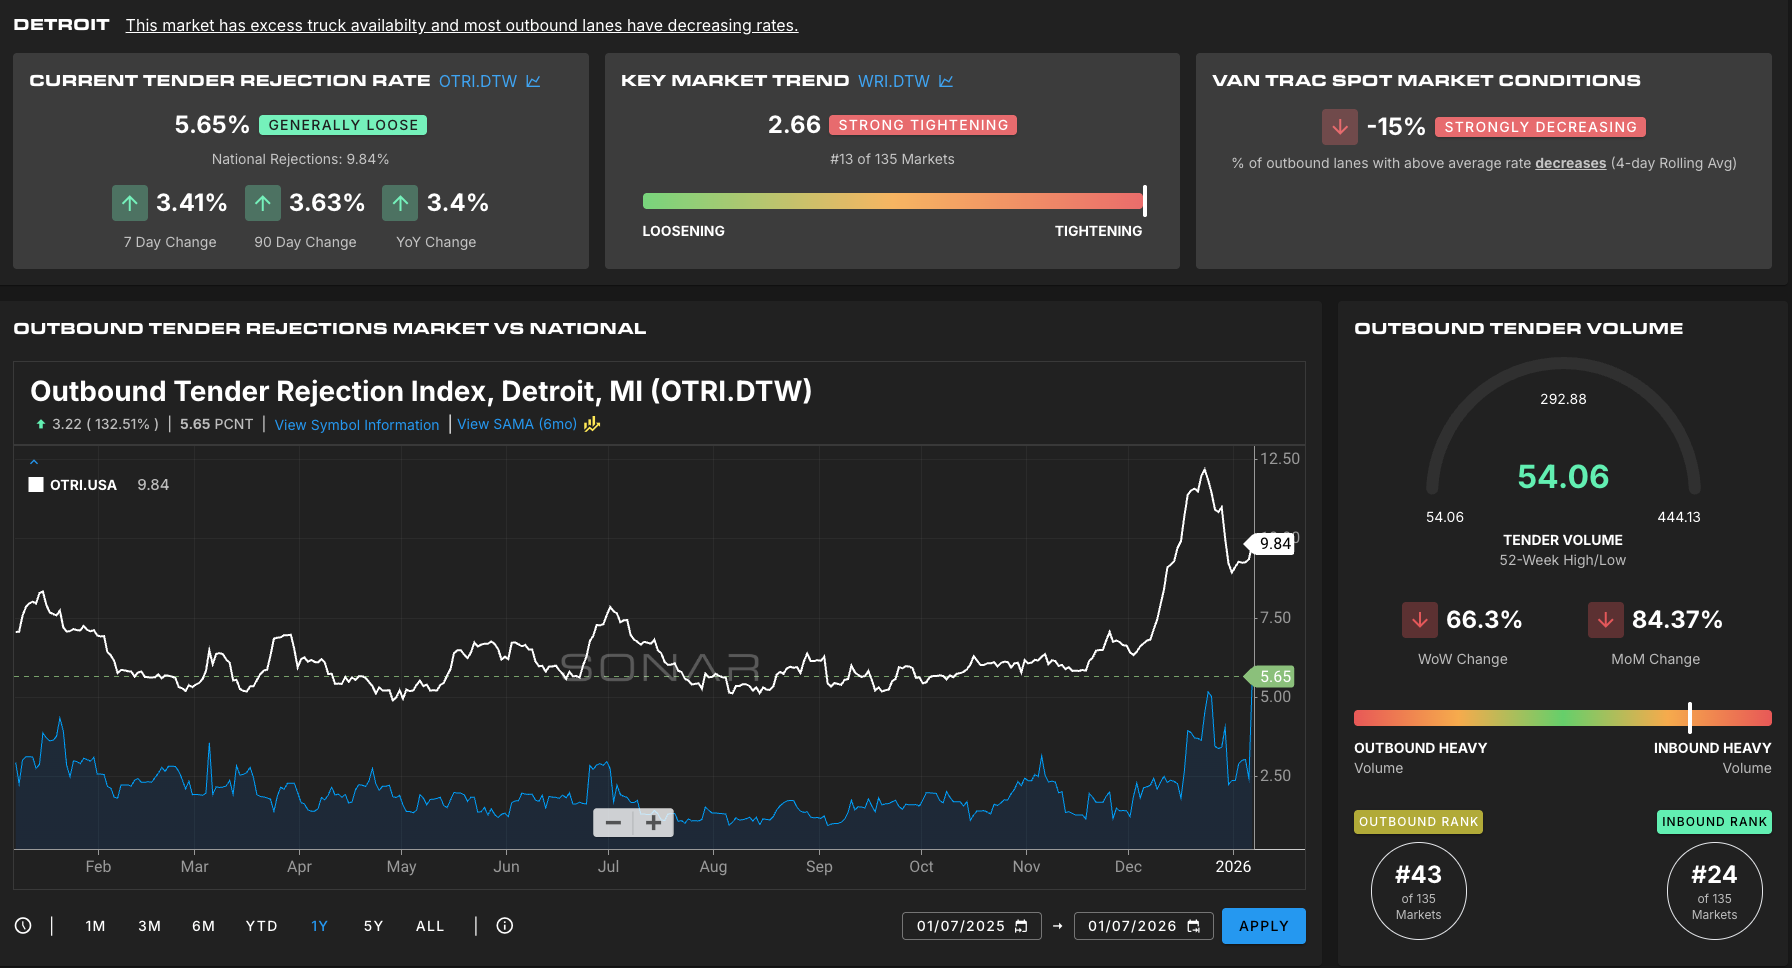
Task: Toggle the OTRI.USA legend swatch
Action: pyautogui.click(x=36, y=485)
